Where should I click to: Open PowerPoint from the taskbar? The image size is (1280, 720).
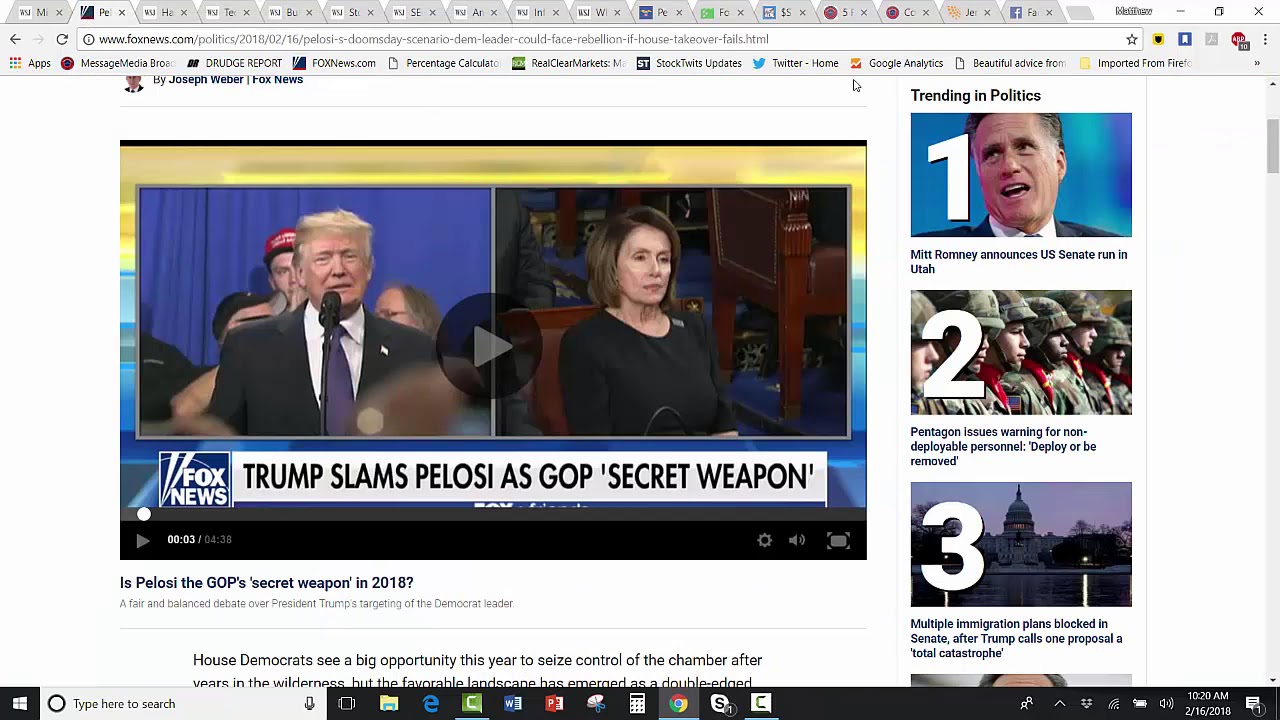(x=554, y=704)
